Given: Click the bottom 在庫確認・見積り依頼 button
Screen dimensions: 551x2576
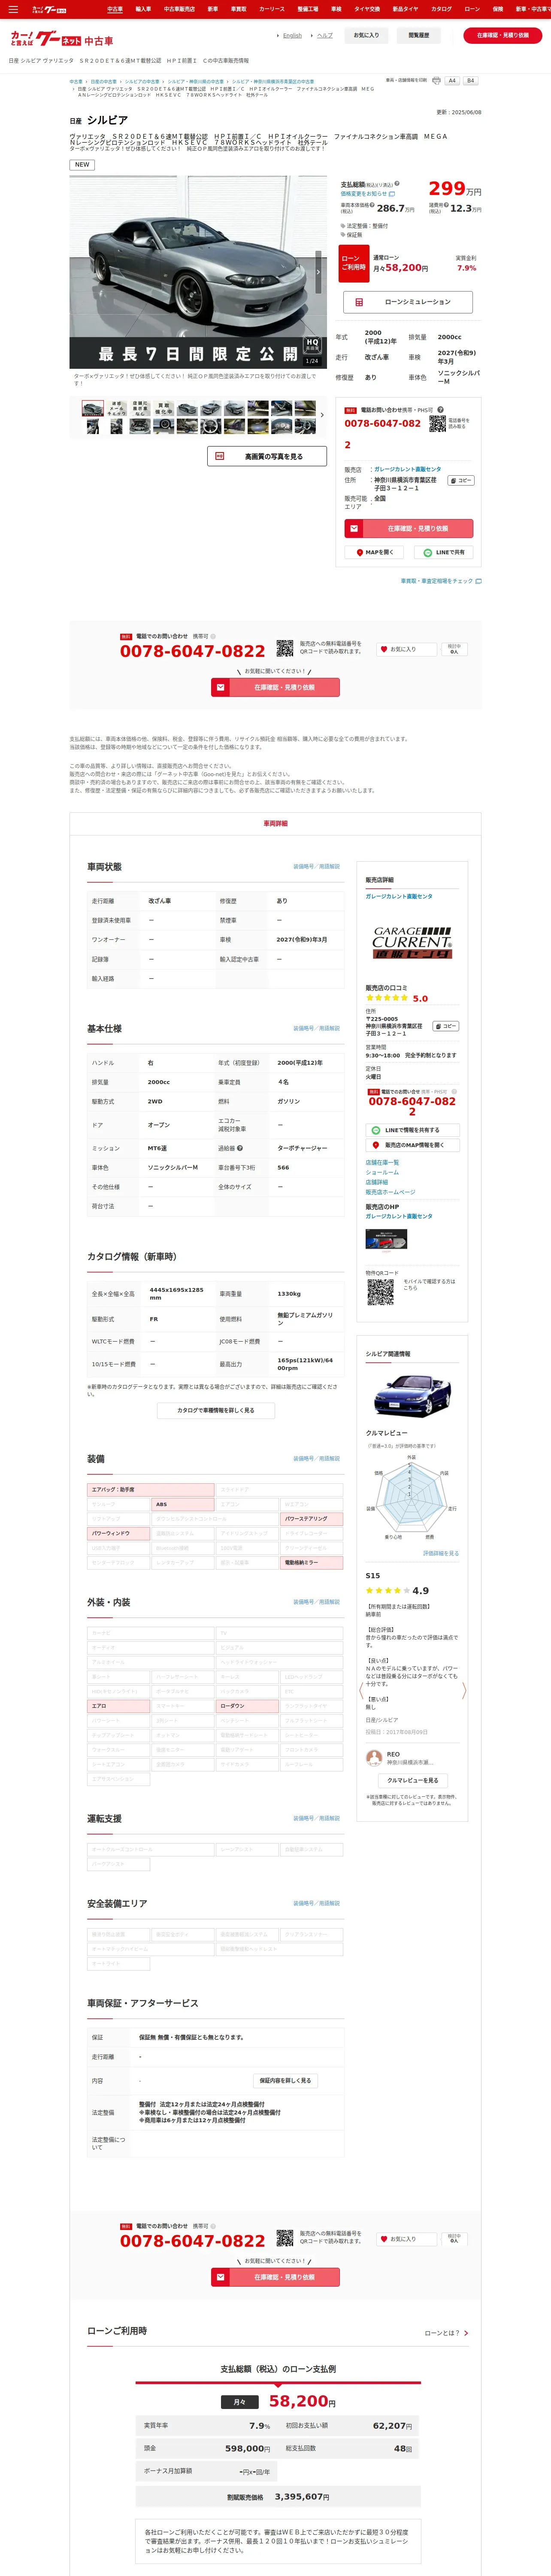Looking at the screenshot, I should [275, 2277].
